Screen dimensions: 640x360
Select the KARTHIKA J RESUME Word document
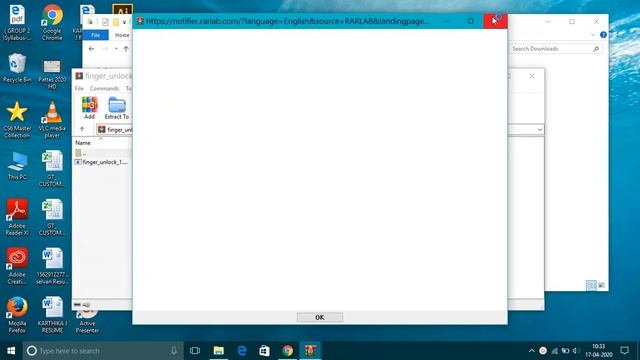point(52,314)
